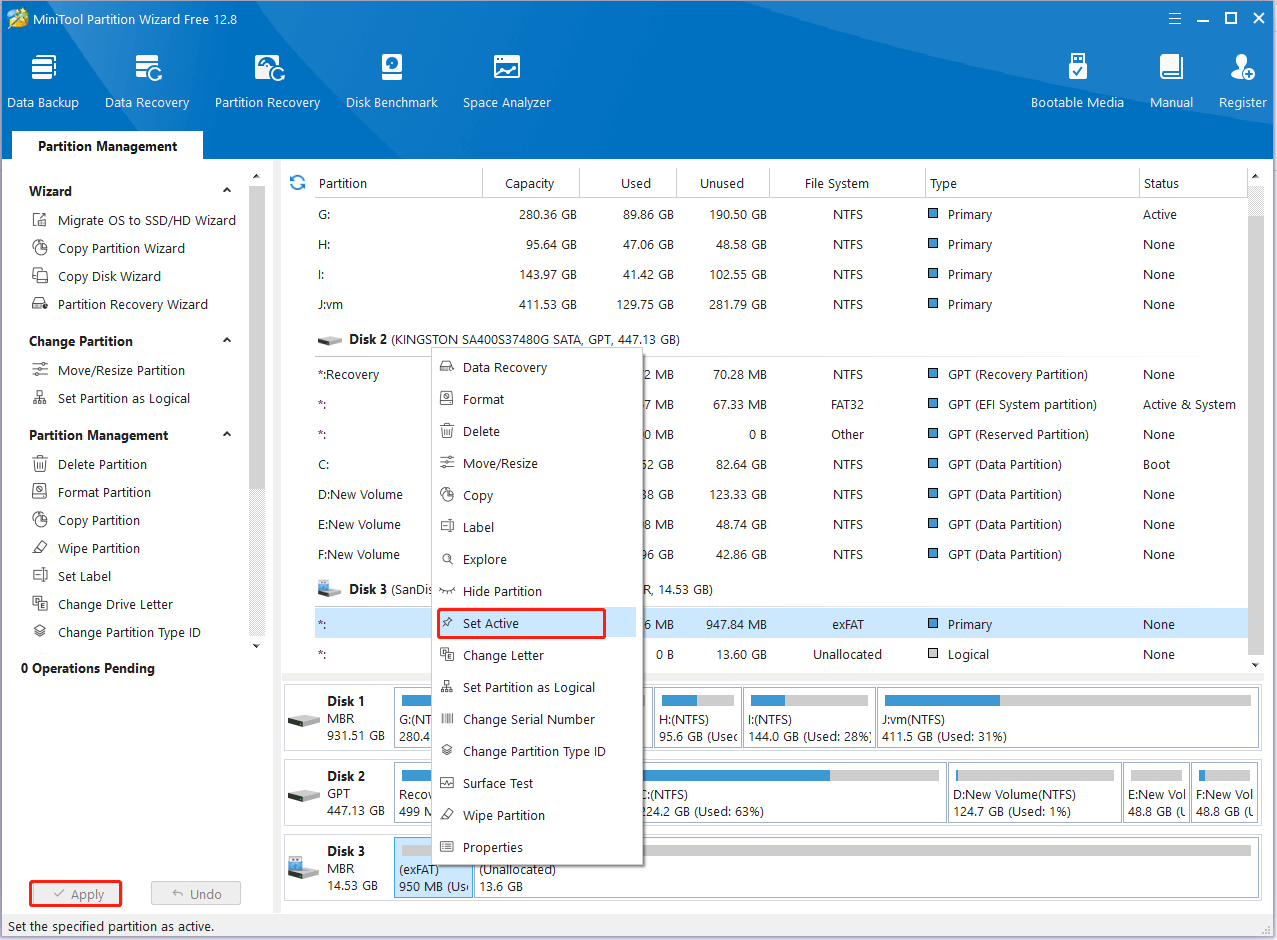The width and height of the screenshot is (1277, 940).
Task: Start Partition Recovery Wizard
Action: tap(121, 304)
